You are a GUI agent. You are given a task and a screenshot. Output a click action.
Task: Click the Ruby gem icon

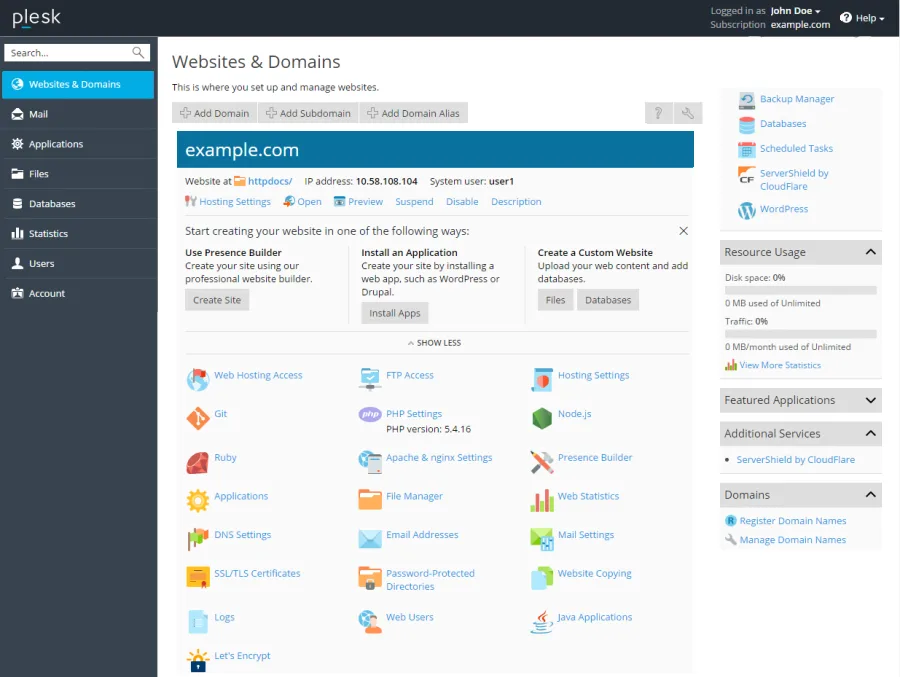tap(197, 462)
